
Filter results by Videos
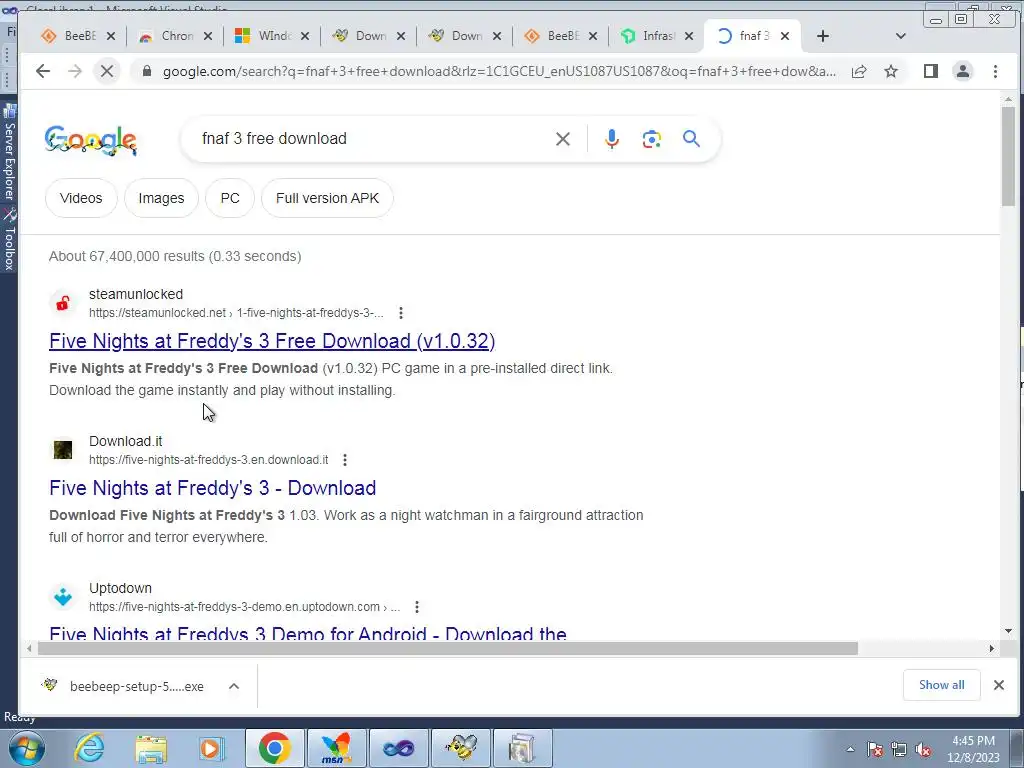click(x=81, y=198)
